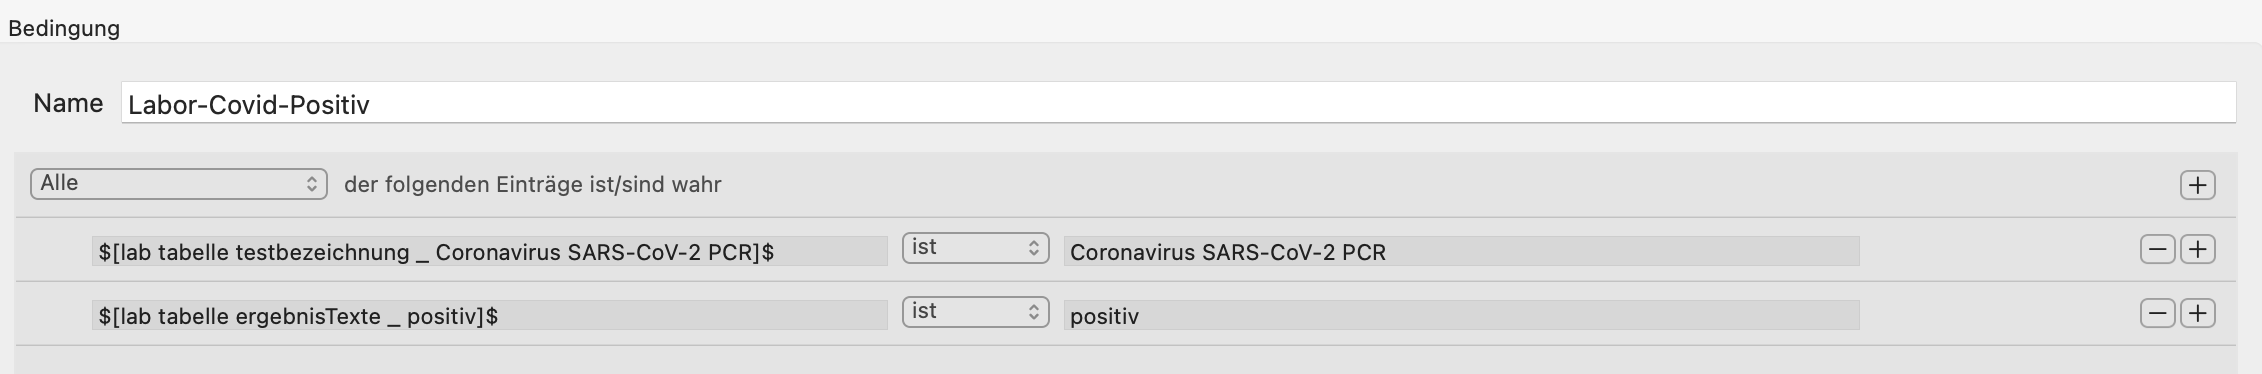The image size is (2262, 374).
Task: Add a row after the testbezeichnung condition
Action: point(2197,249)
